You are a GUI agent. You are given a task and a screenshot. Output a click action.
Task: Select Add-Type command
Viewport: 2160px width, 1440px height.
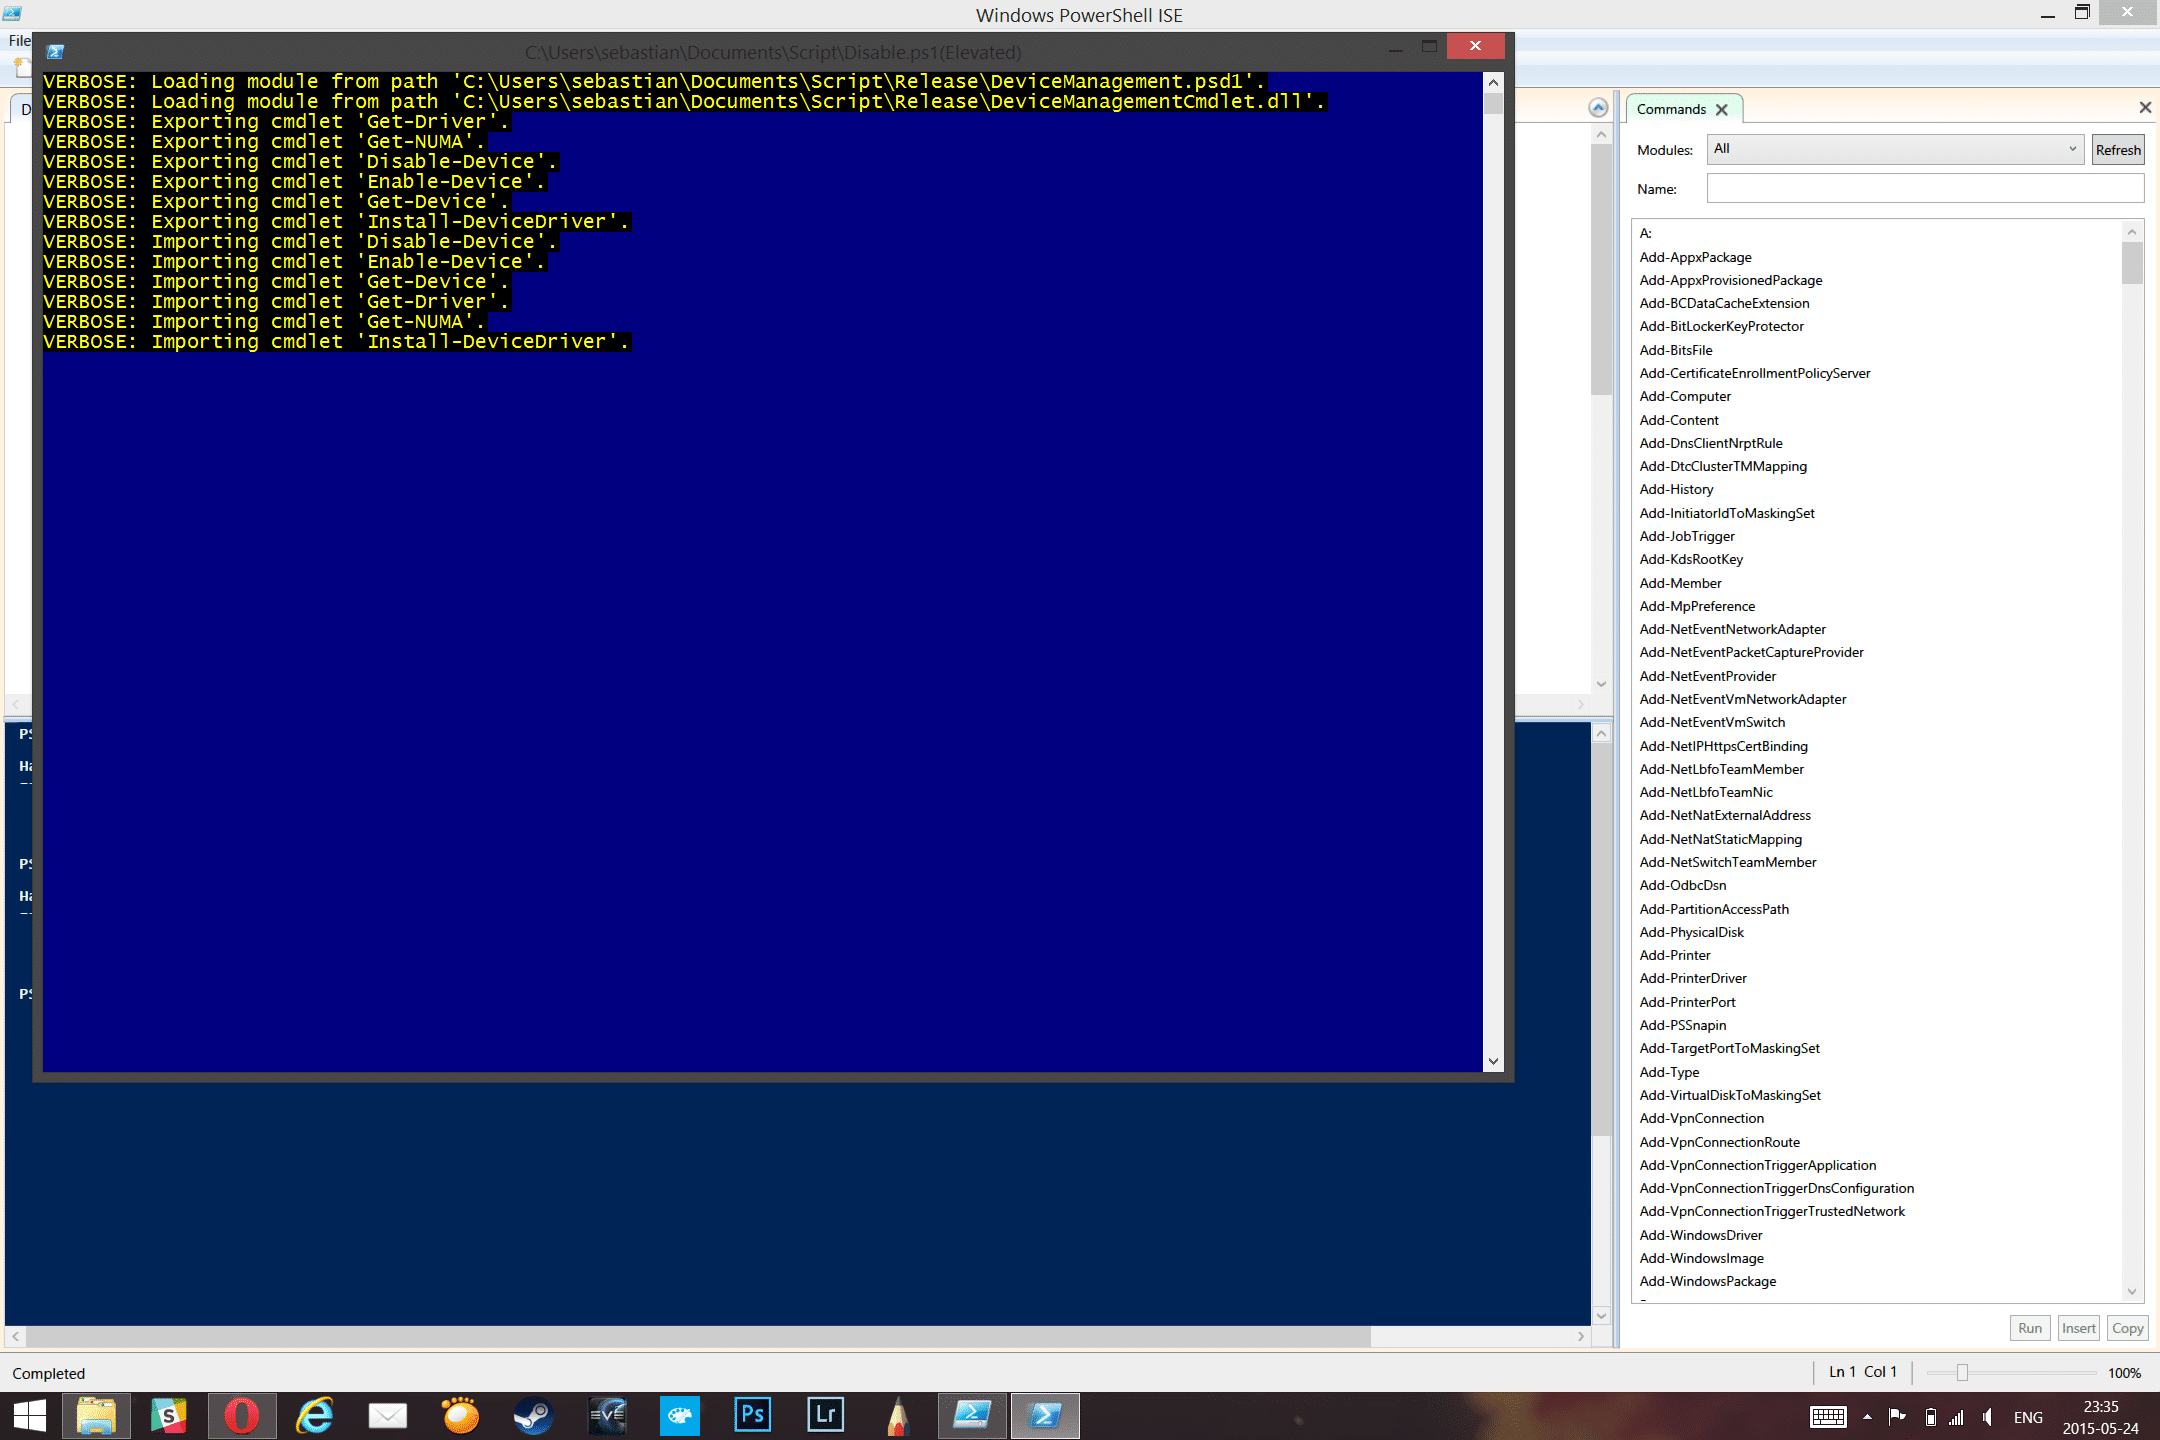click(1669, 1072)
